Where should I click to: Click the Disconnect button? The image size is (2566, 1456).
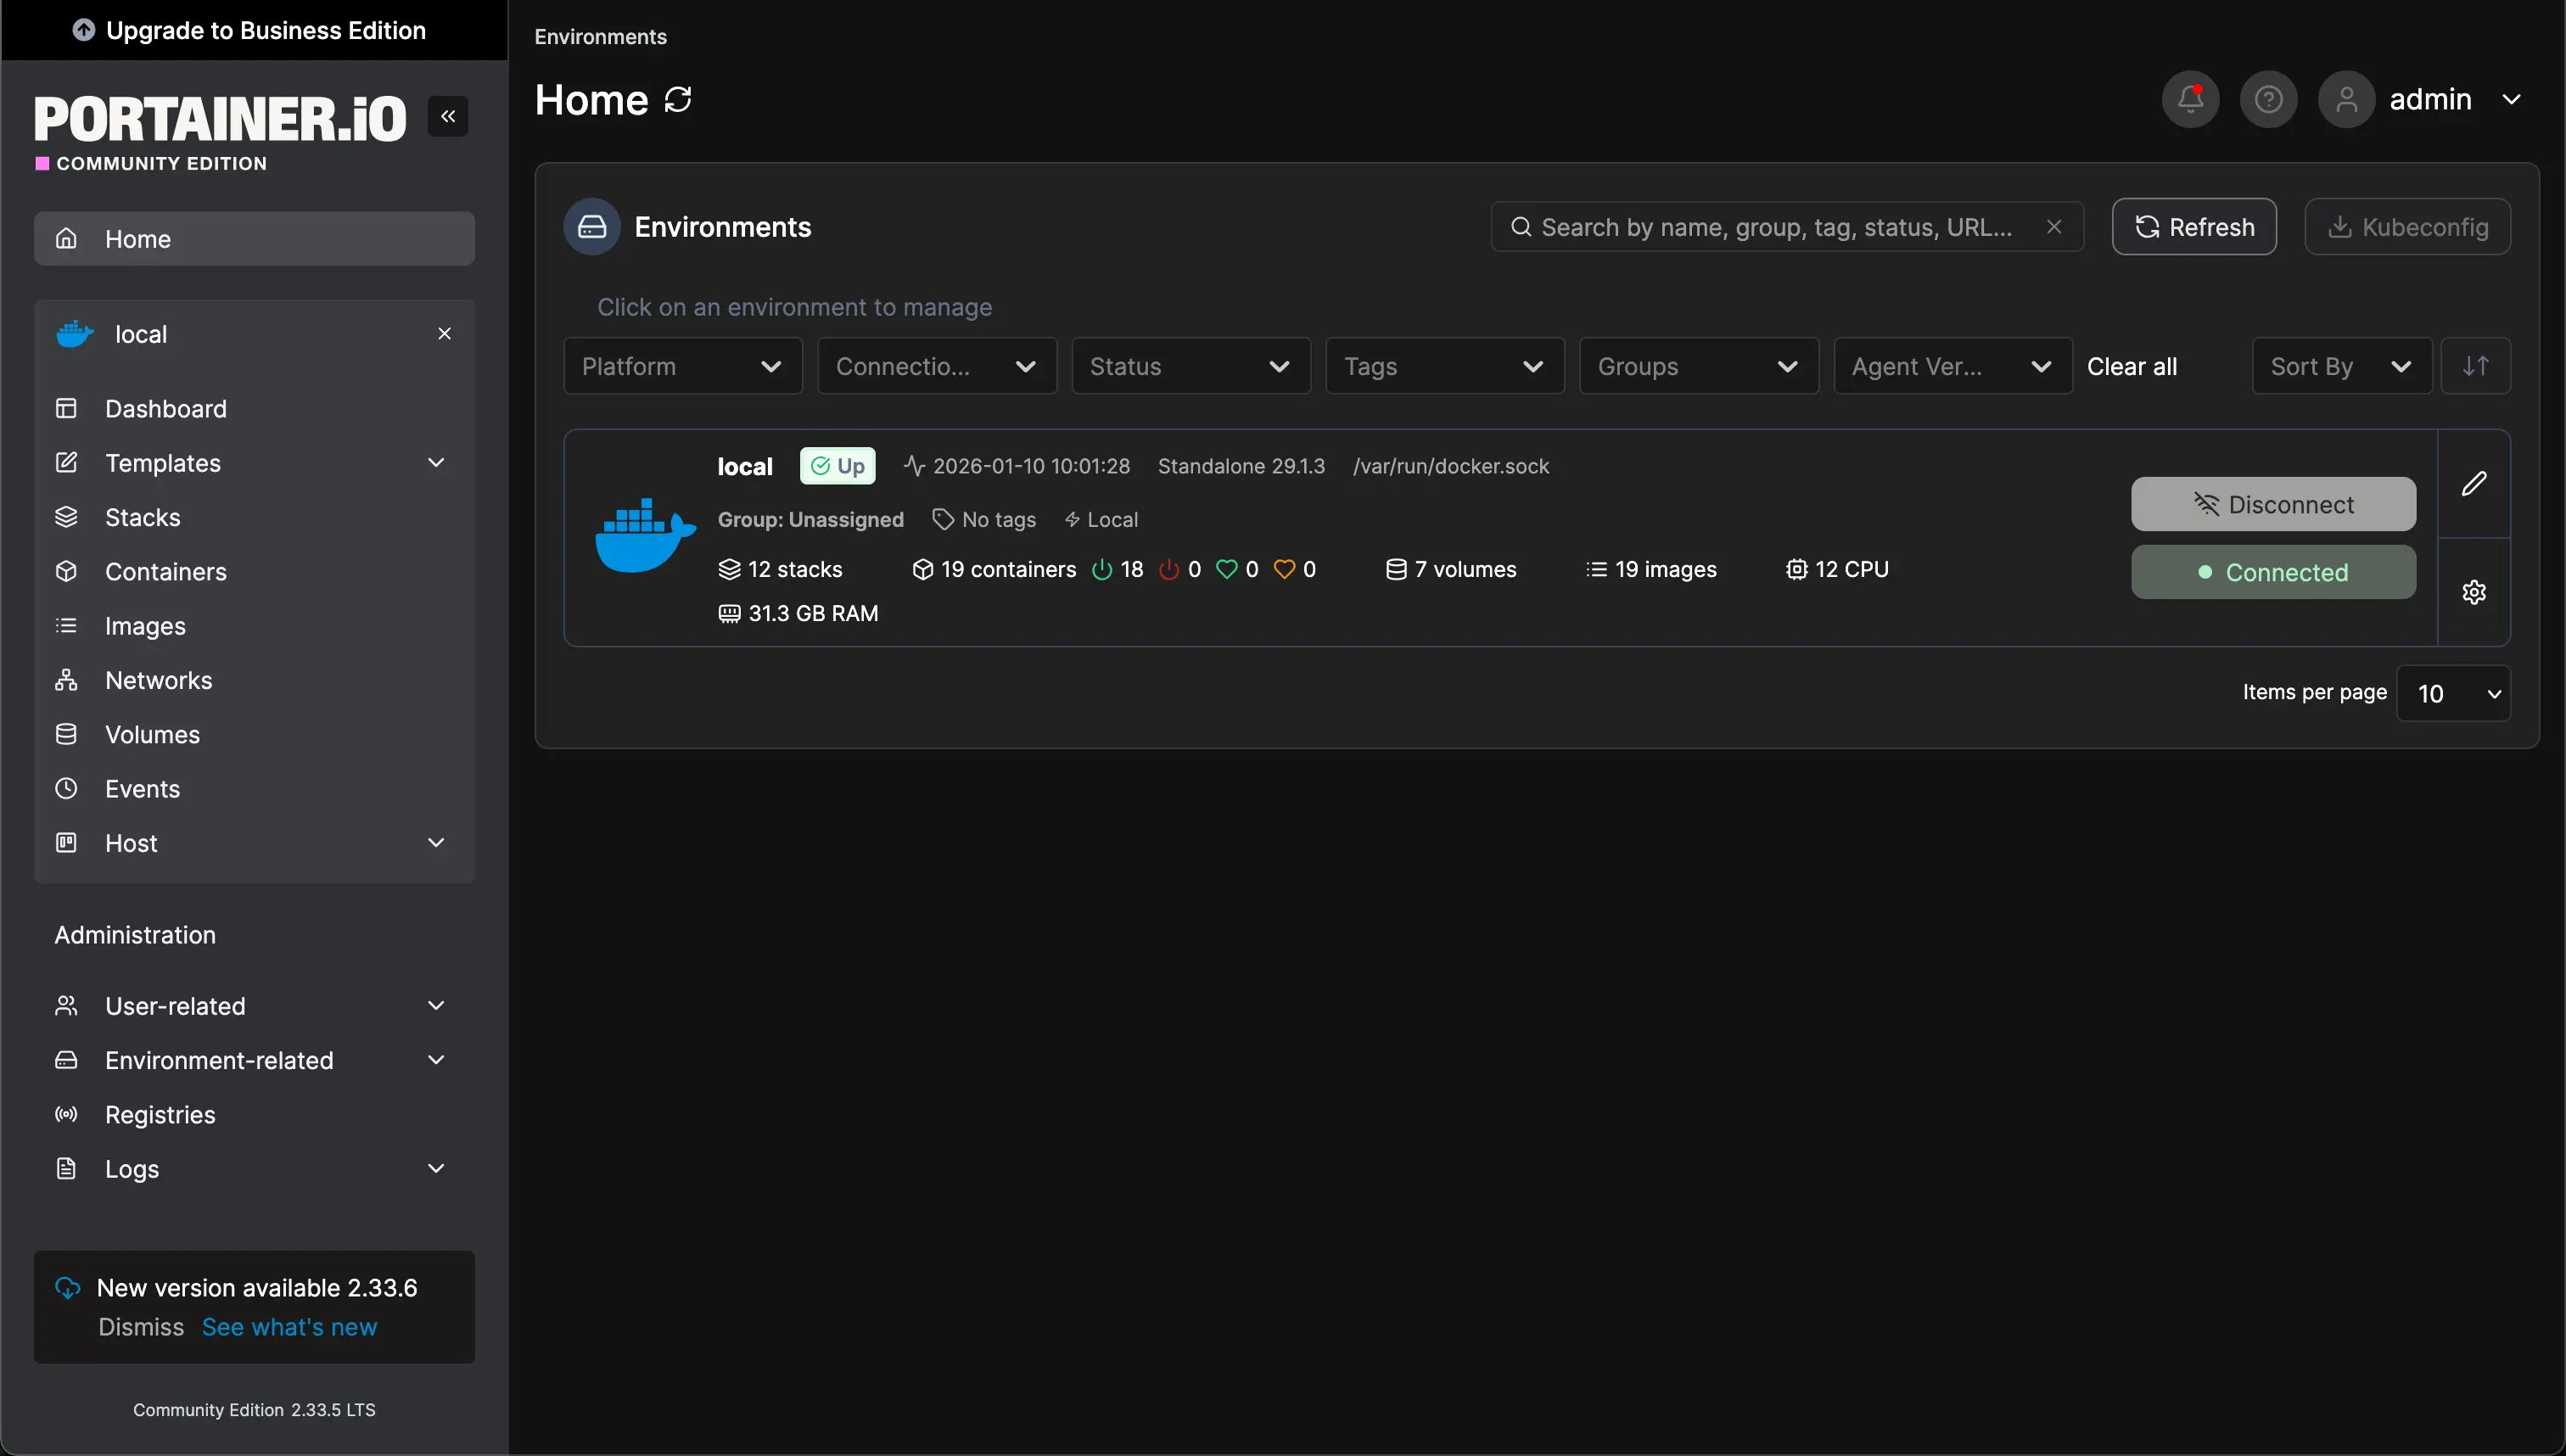point(2272,504)
